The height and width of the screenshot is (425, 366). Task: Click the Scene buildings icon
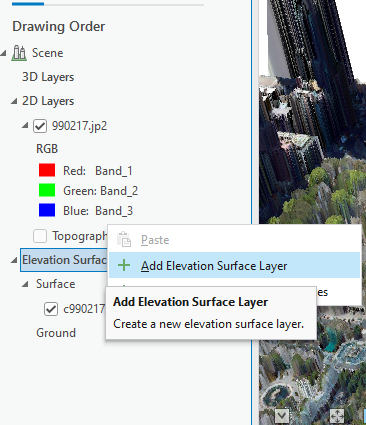click(19, 53)
